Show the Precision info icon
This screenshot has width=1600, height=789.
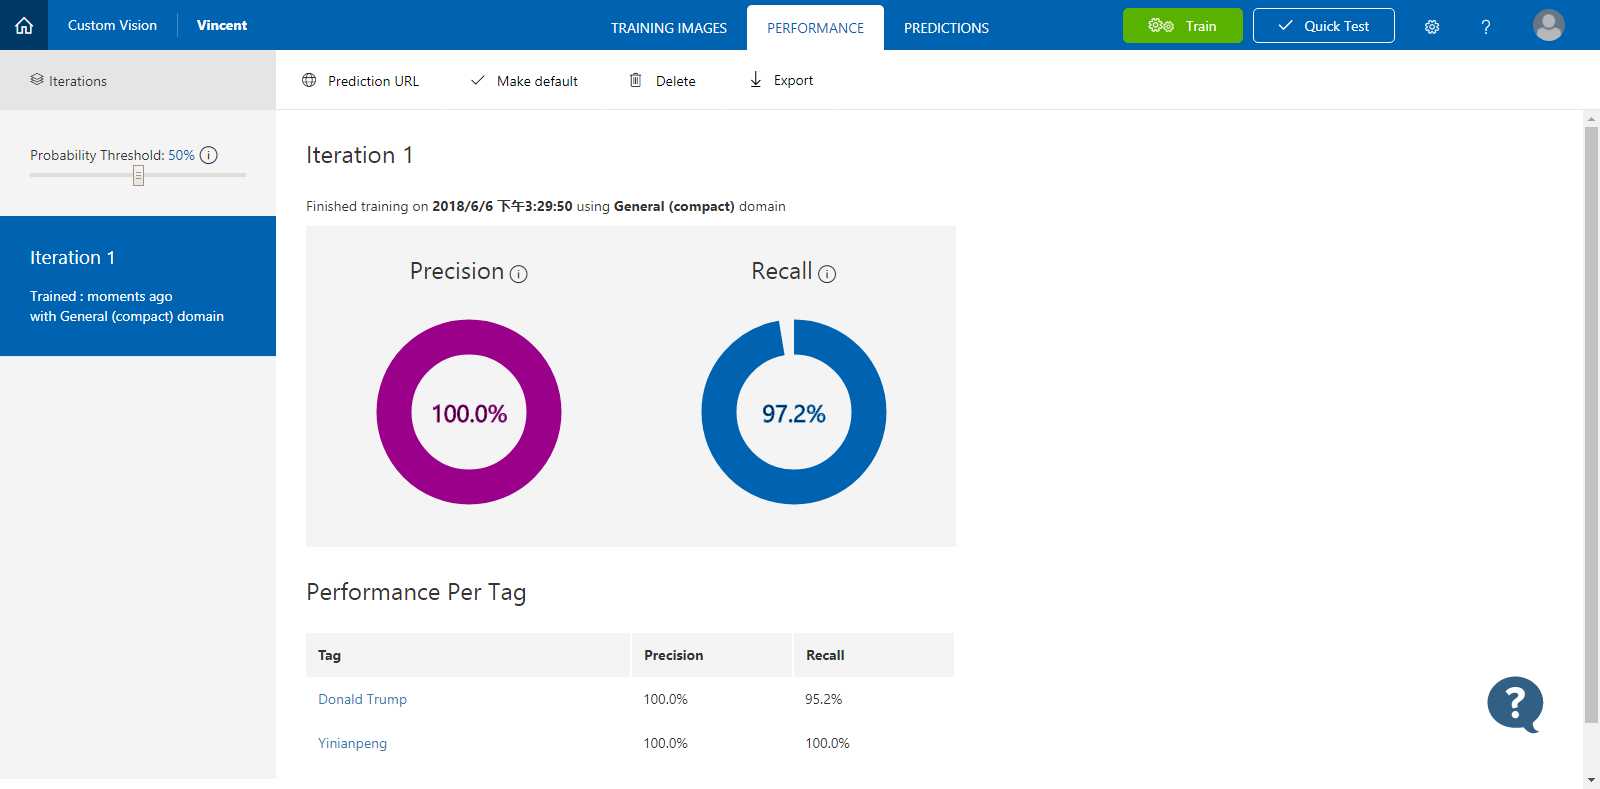[x=518, y=274]
